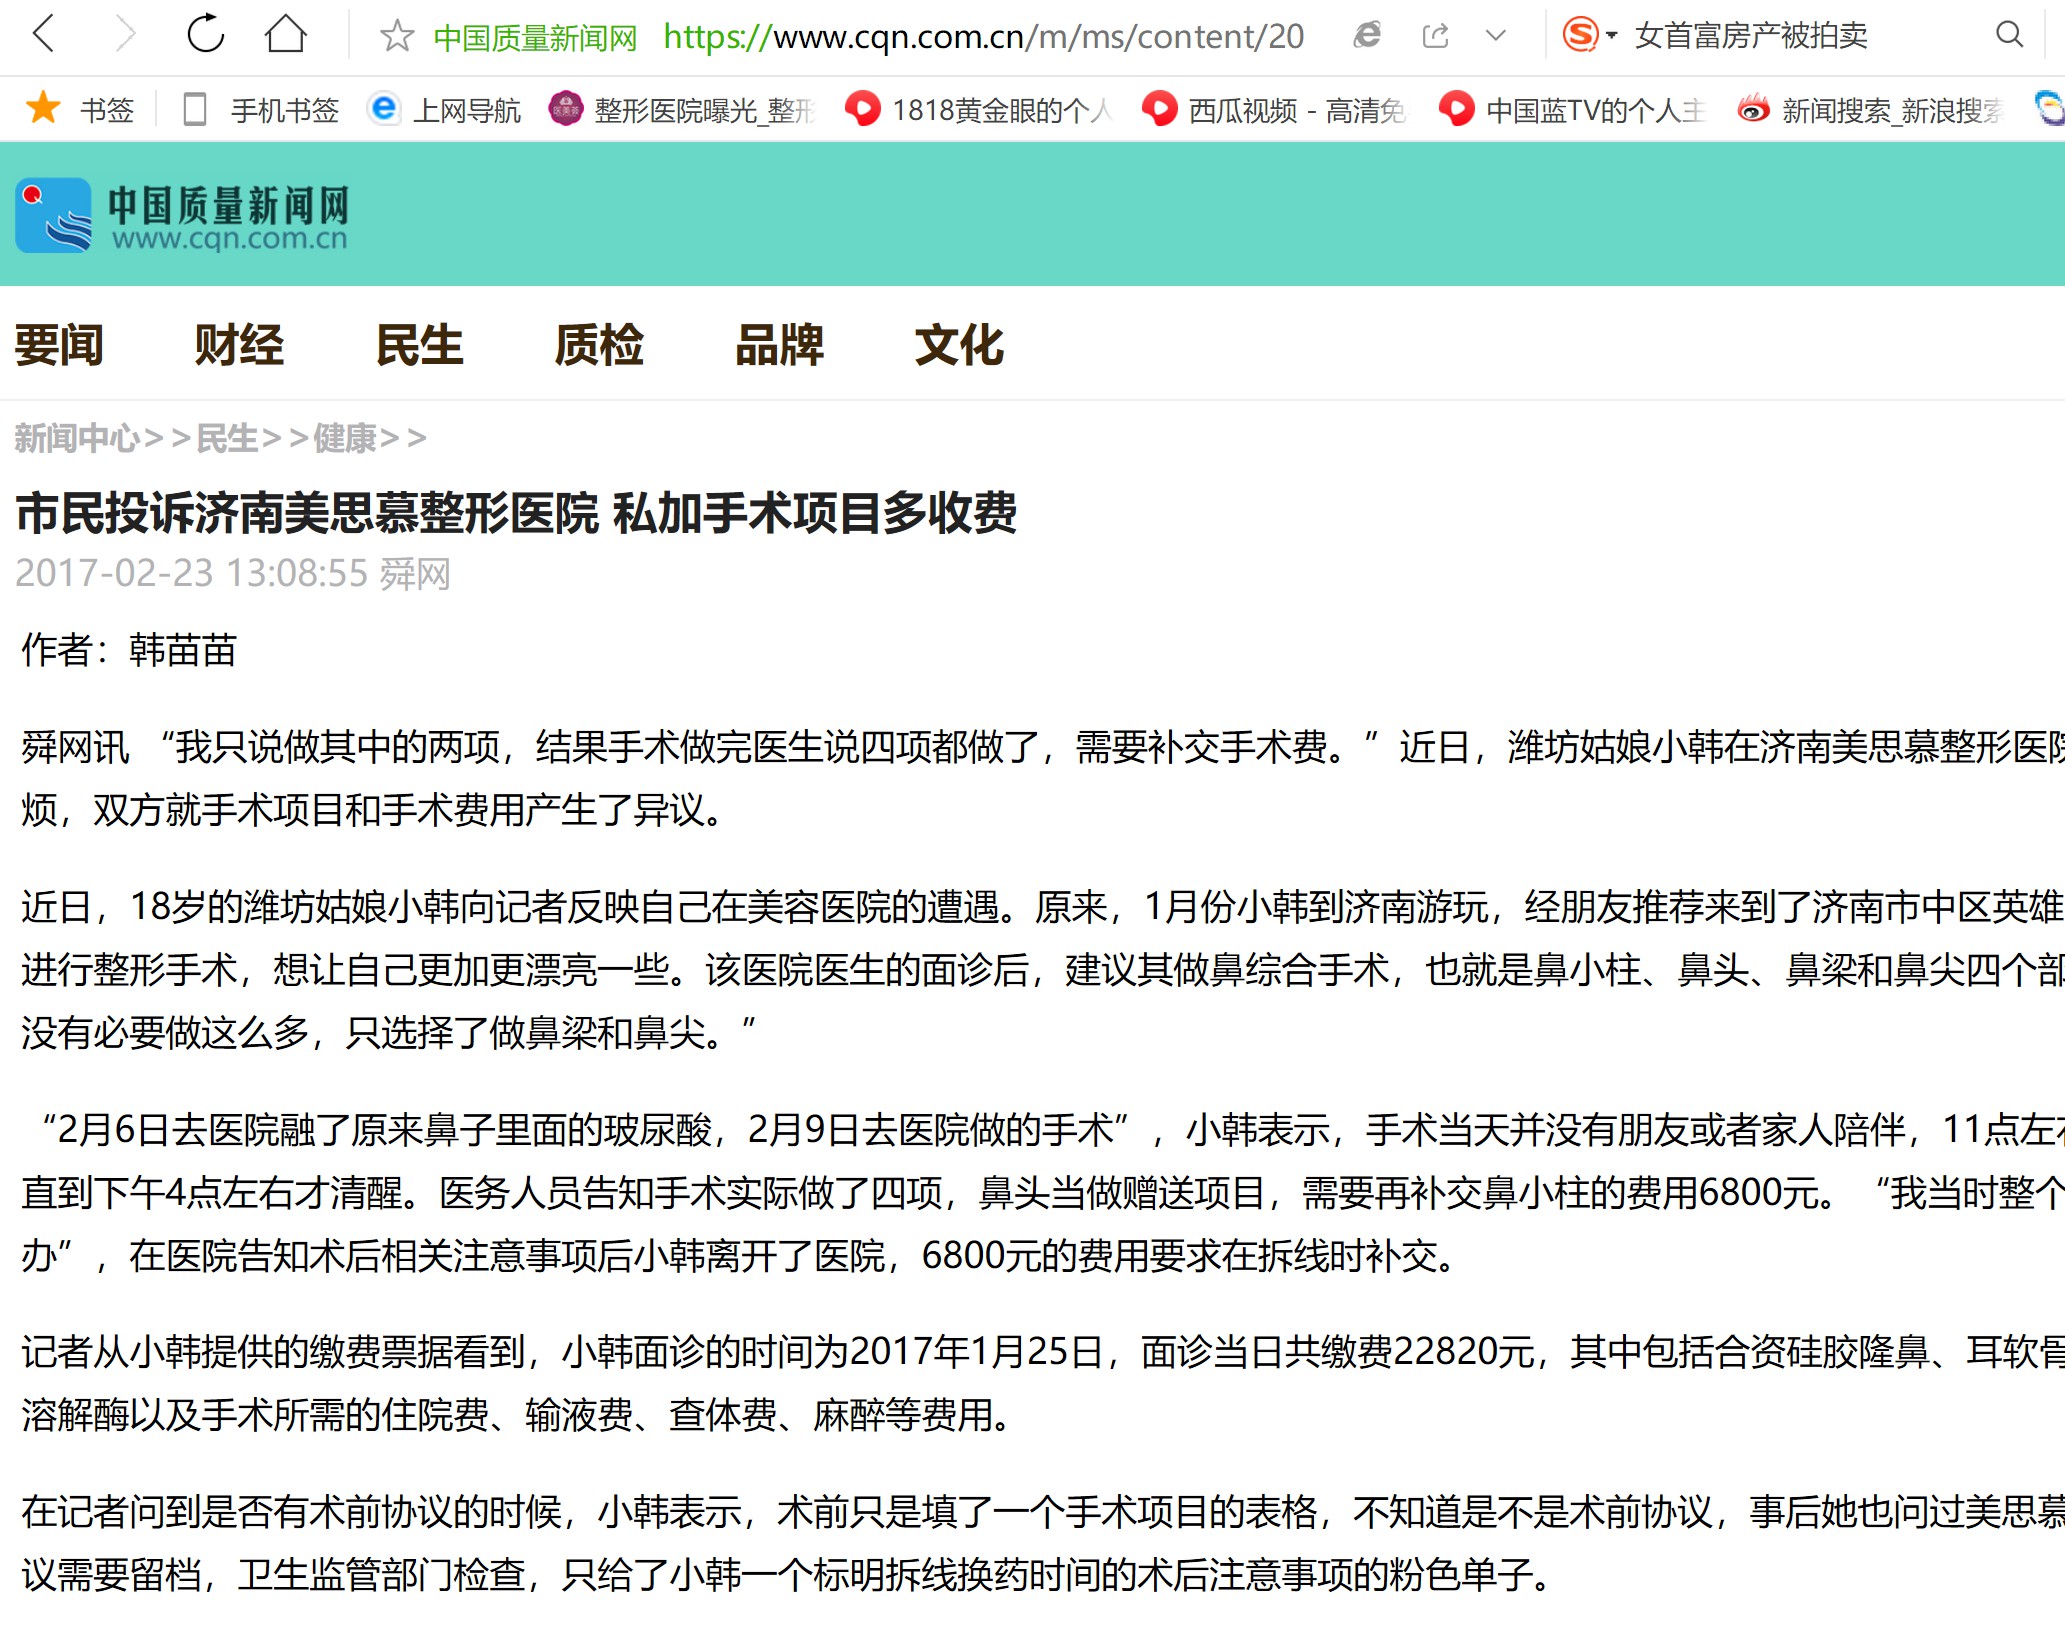The image size is (2065, 1632).
Task: Open the 要闻 navigation tab
Action: pyautogui.click(x=59, y=345)
